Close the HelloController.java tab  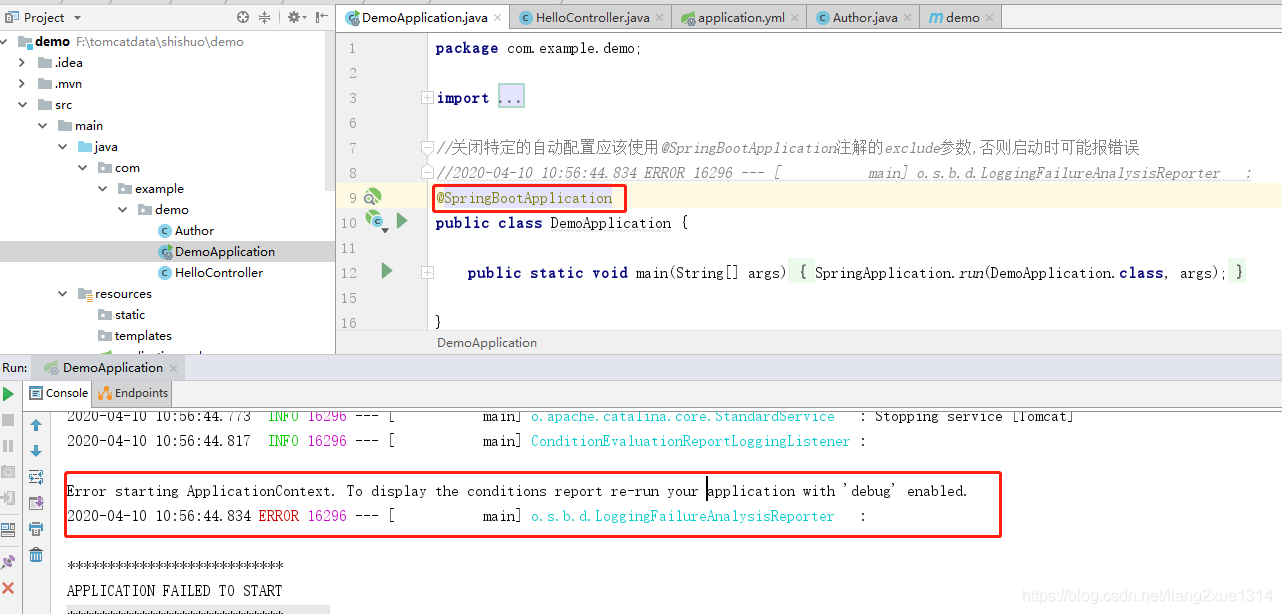click(x=660, y=18)
